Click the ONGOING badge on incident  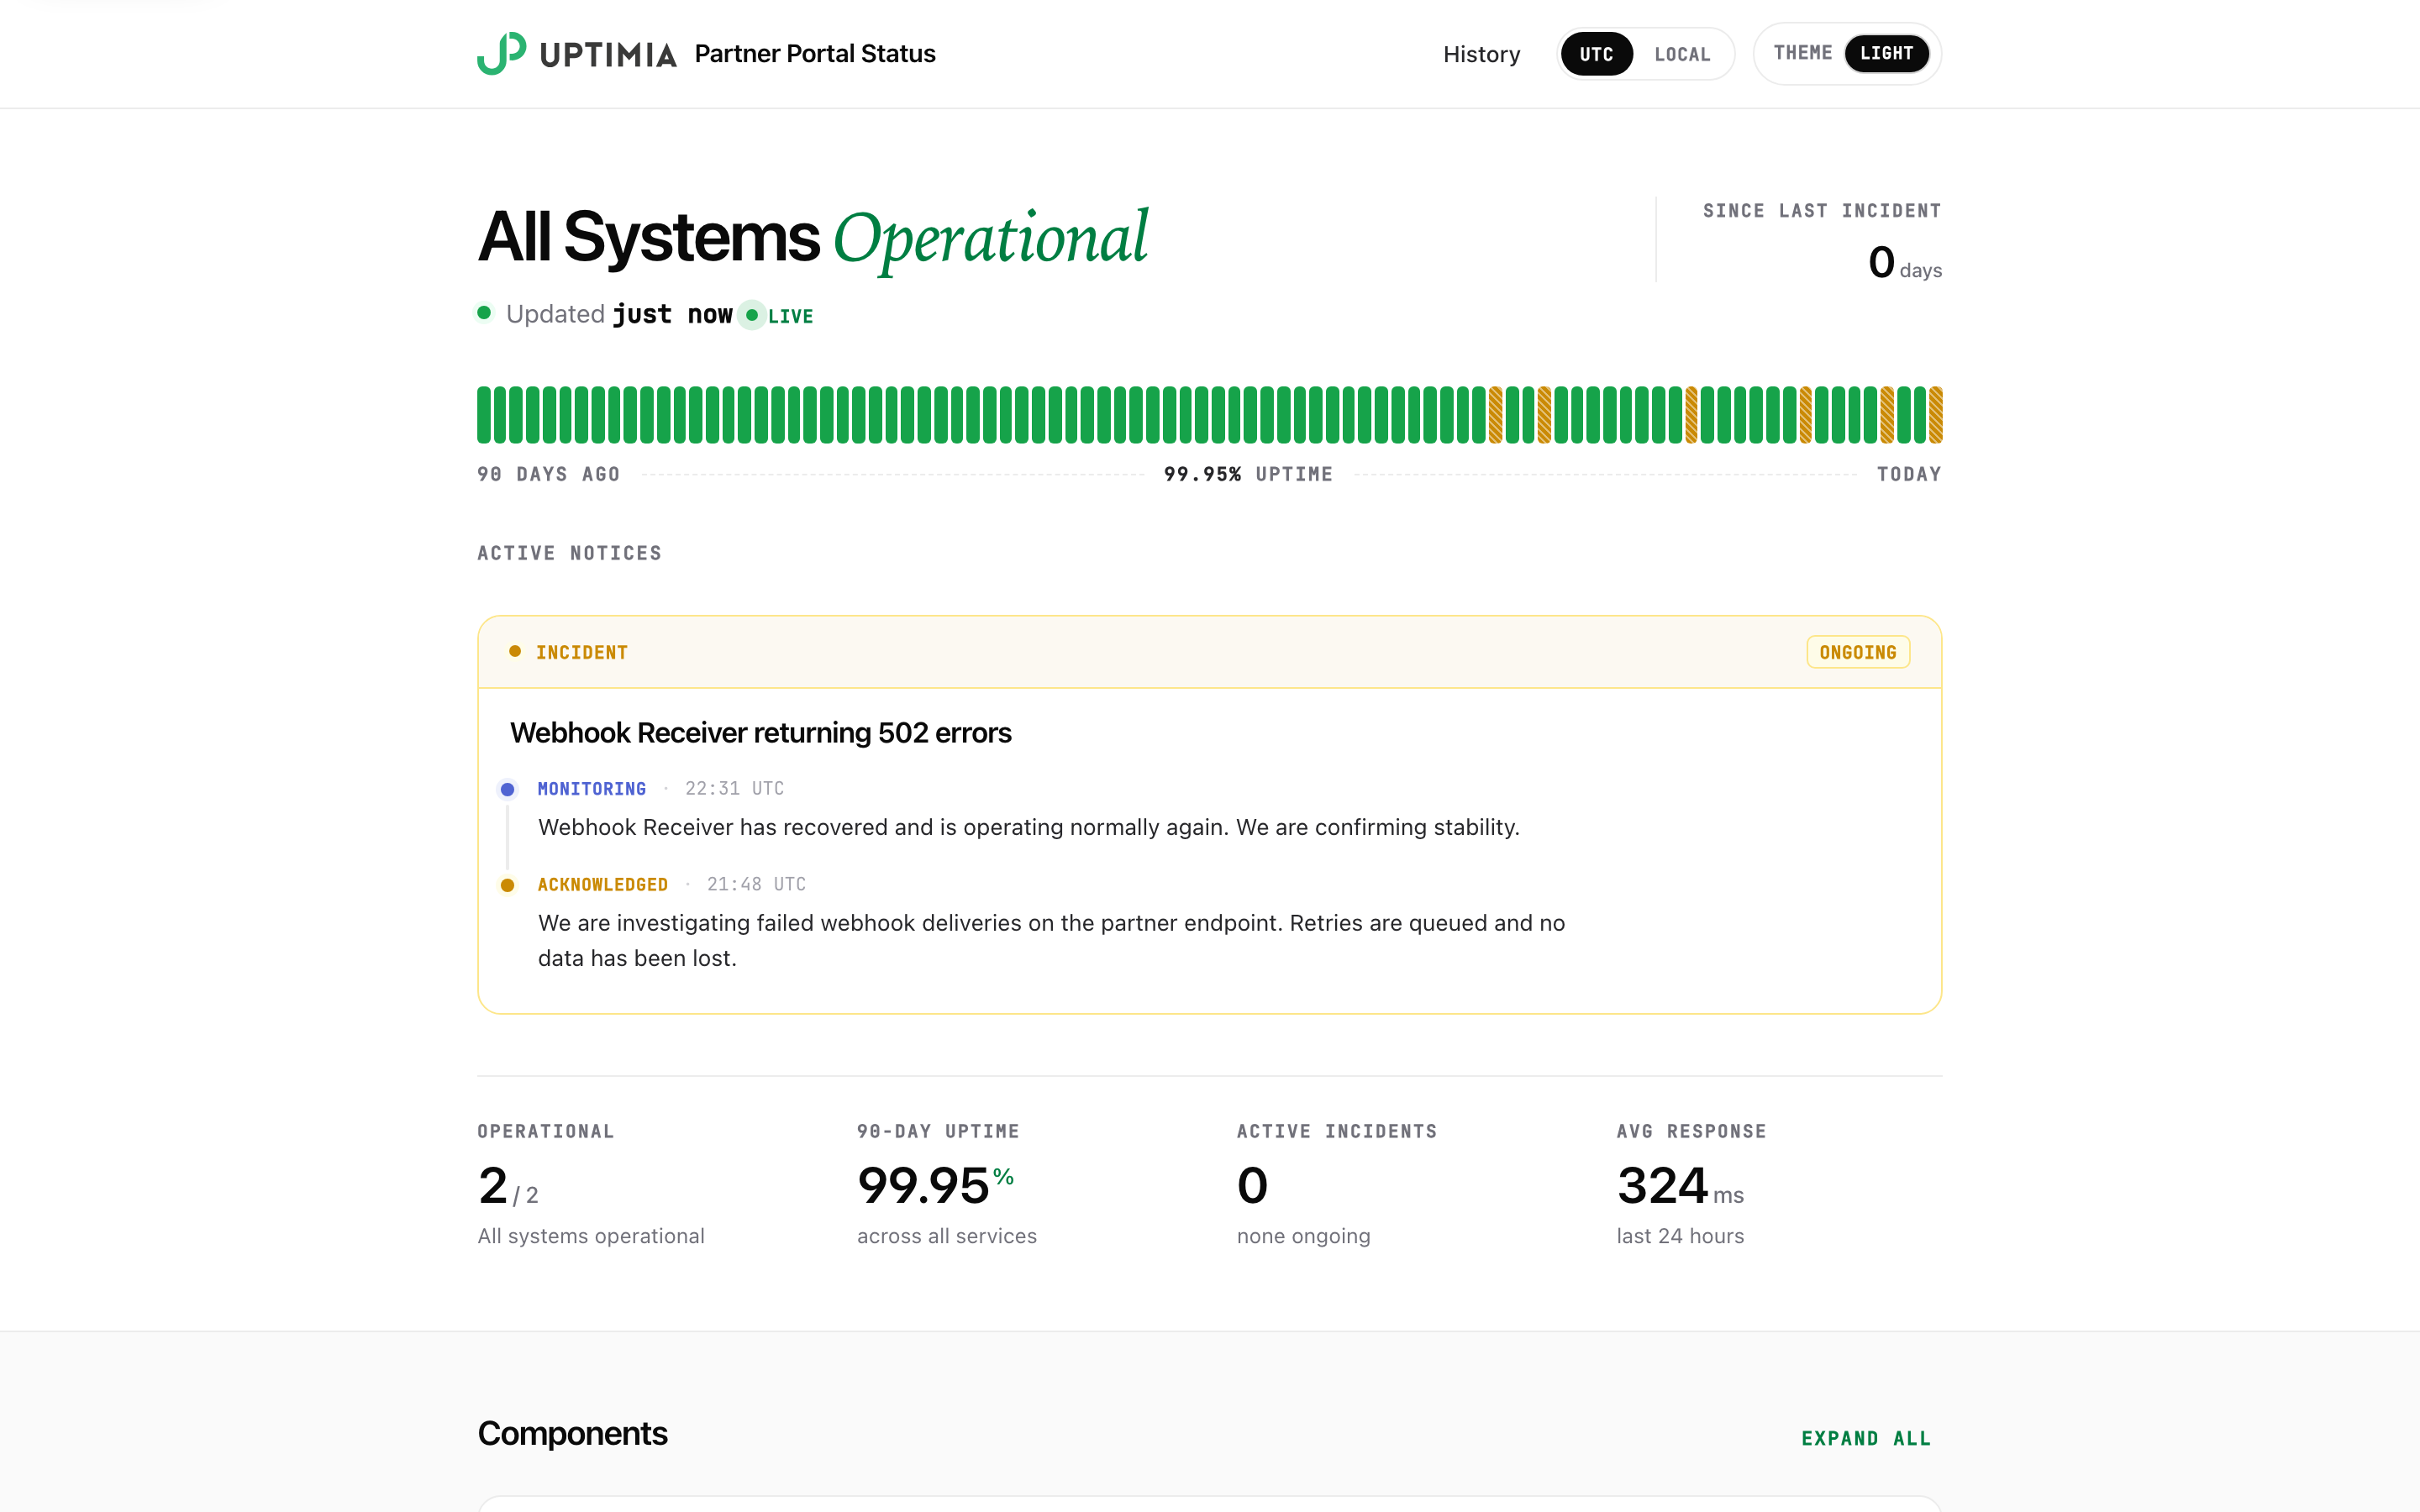tap(1858, 652)
